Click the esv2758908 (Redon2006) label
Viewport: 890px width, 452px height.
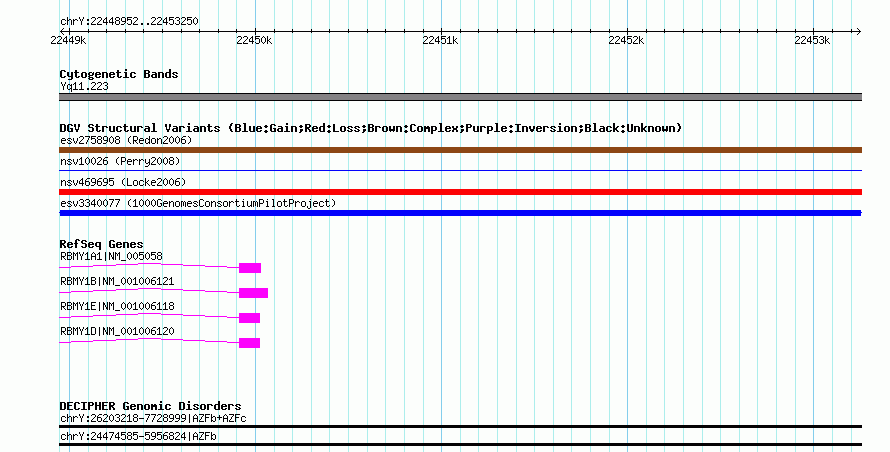click(126, 140)
